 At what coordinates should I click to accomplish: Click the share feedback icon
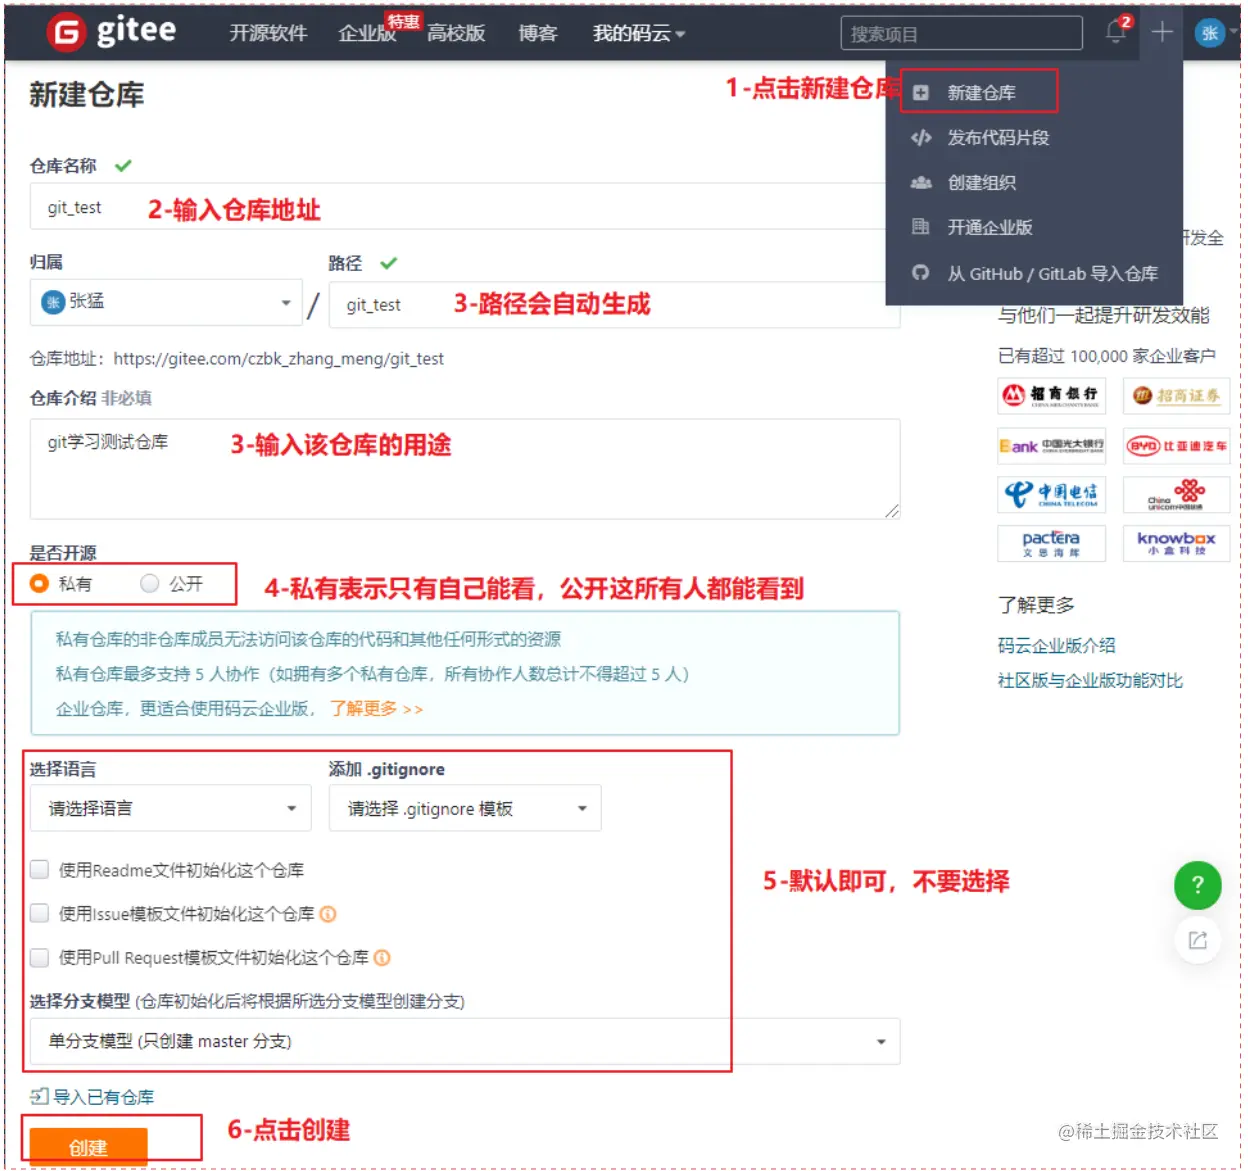tap(1197, 940)
